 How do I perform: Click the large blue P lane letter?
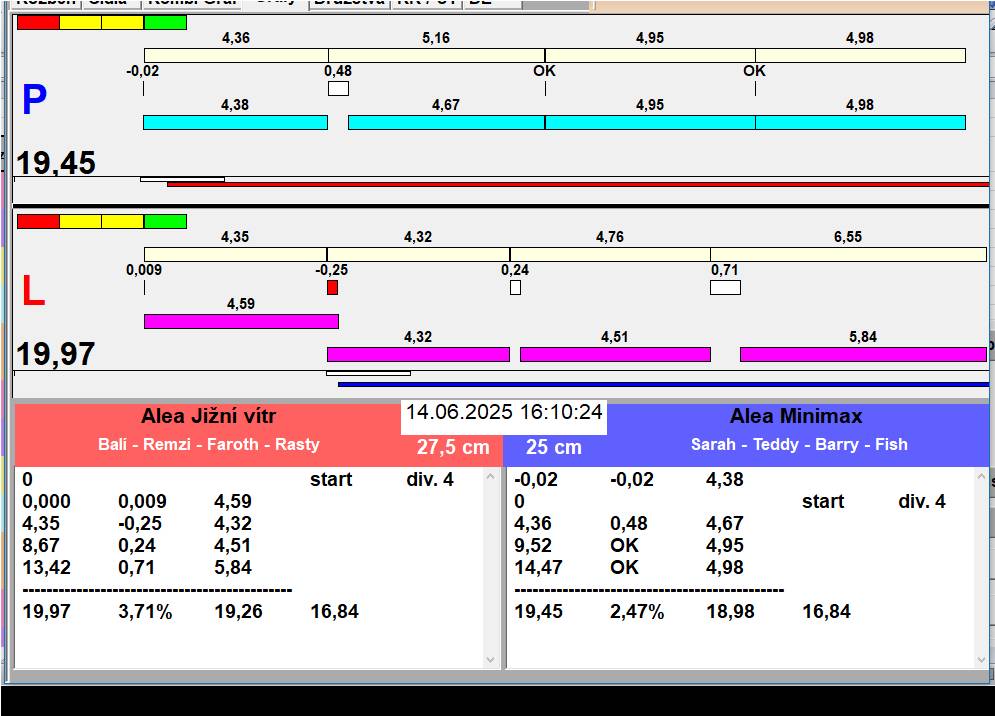tap(34, 101)
